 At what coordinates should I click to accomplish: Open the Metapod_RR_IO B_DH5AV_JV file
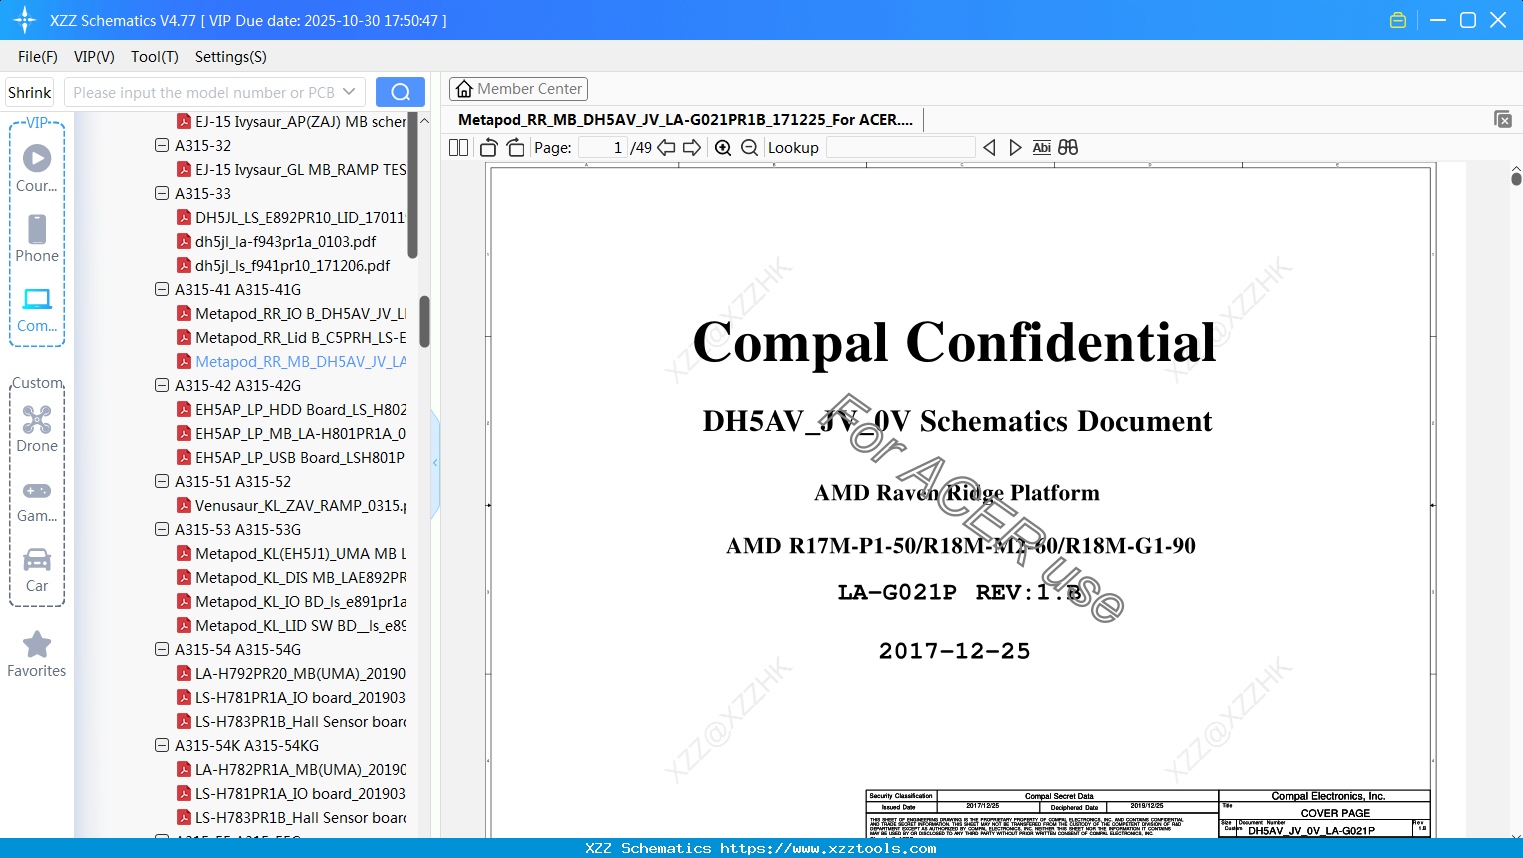(291, 313)
